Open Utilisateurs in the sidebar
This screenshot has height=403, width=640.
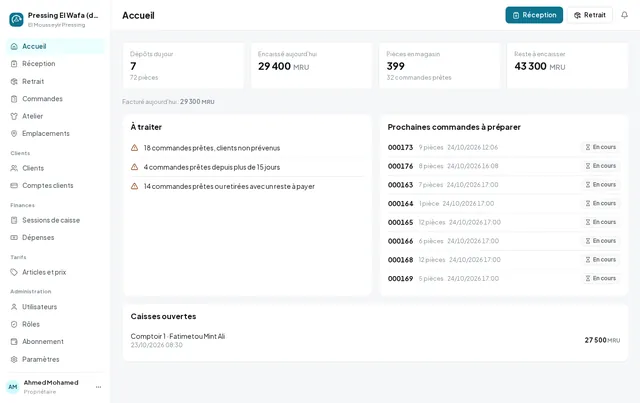(56, 307)
